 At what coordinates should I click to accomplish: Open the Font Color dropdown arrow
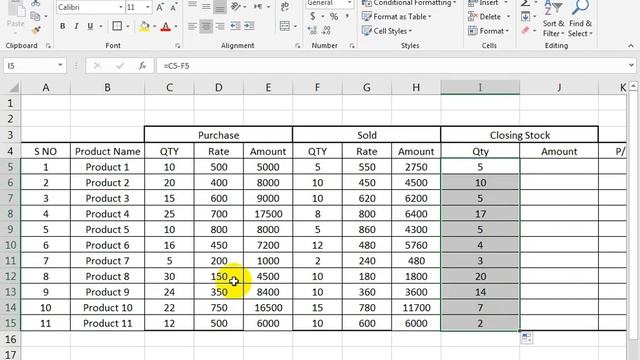coord(176,27)
